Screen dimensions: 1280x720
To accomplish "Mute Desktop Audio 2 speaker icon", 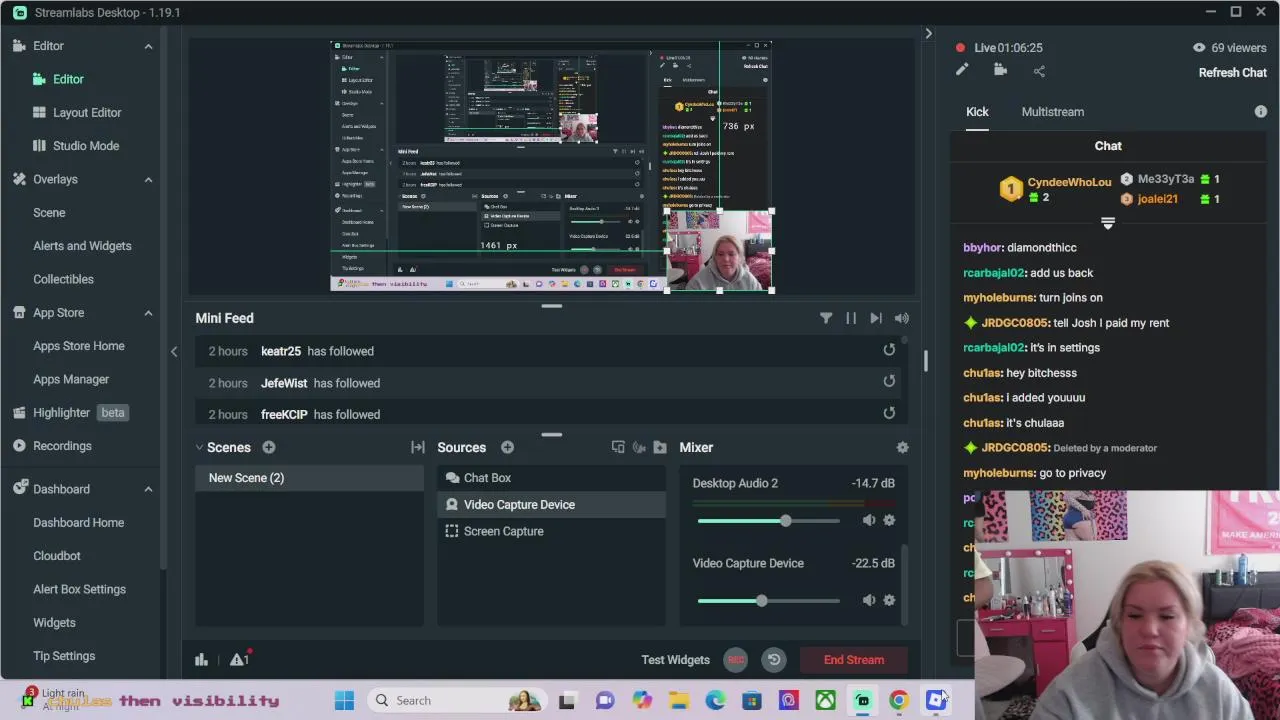I will pyautogui.click(x=868, y=520).
